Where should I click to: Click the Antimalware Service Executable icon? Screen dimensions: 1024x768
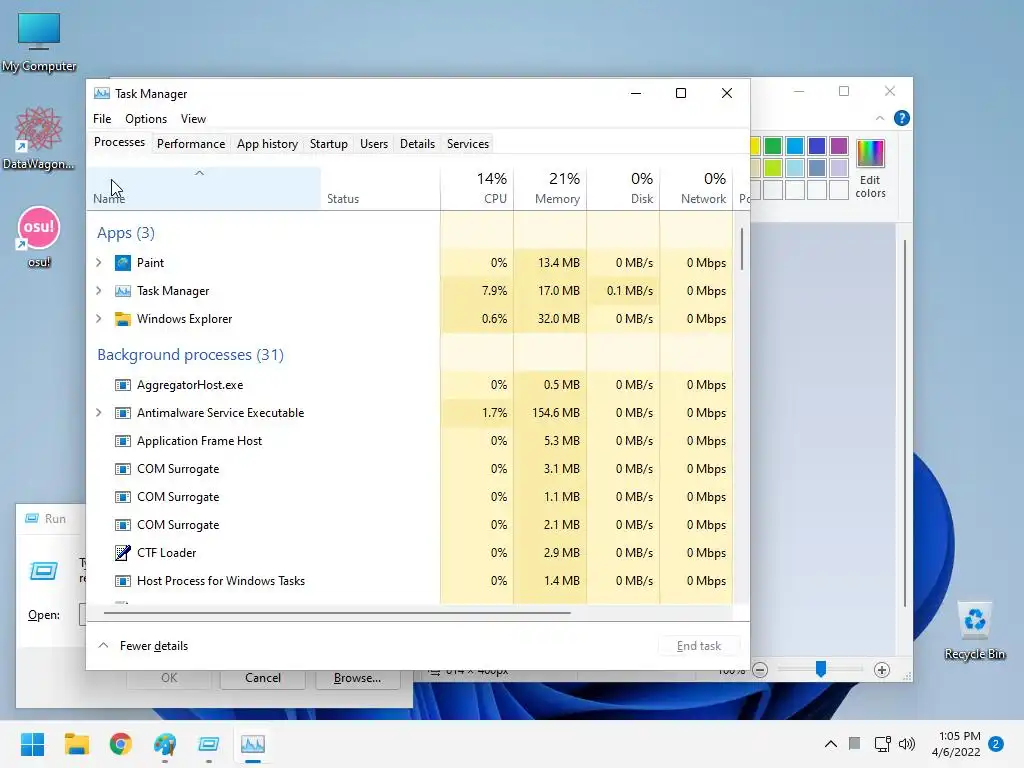(x=123, y=413)
